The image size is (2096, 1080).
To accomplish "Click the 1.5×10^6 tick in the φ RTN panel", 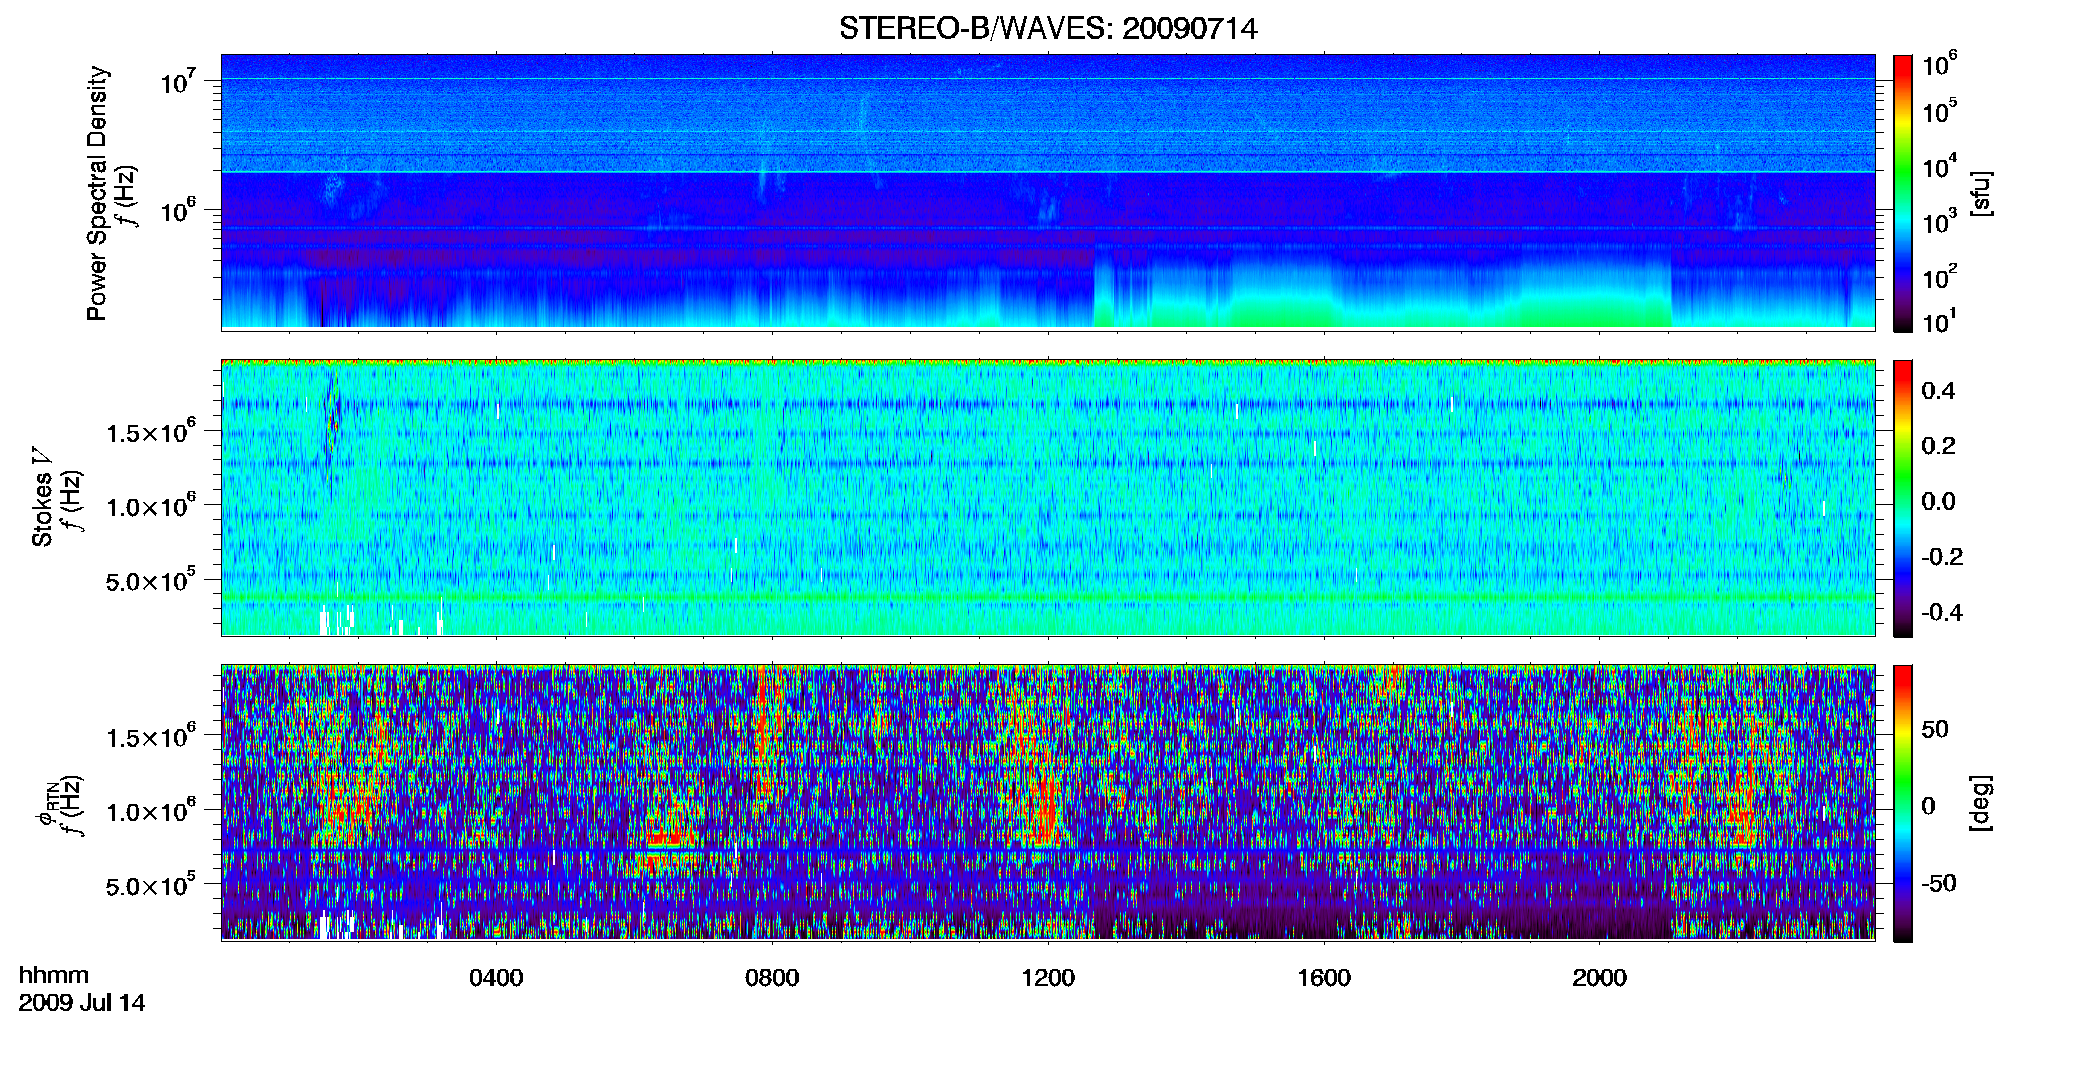I will click(x=152, y=737).
